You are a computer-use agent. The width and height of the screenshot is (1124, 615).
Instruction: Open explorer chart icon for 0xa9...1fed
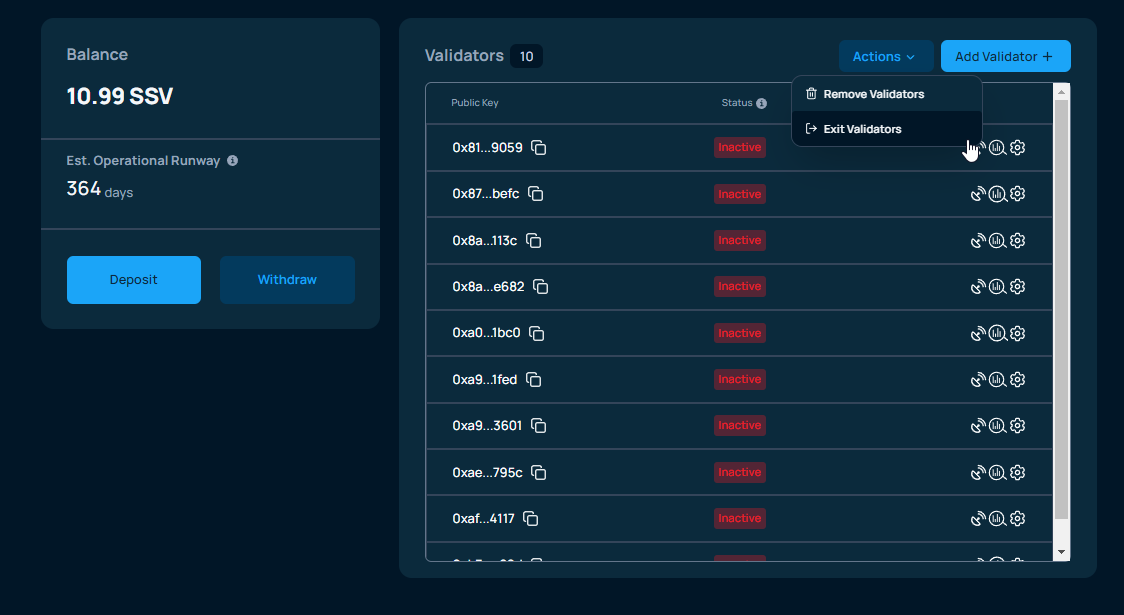997,379
